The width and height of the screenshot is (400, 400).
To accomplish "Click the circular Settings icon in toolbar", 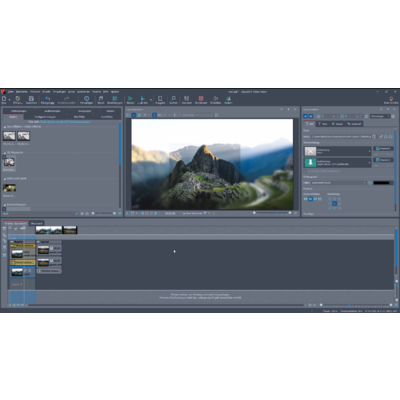I will click(x=86, y=98).
